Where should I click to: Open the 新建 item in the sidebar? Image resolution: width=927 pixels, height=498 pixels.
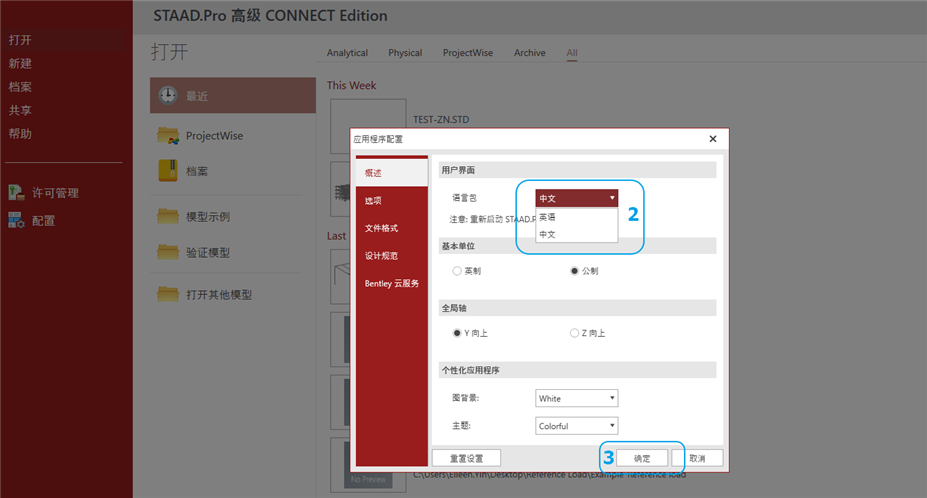[x=20, y=63]
